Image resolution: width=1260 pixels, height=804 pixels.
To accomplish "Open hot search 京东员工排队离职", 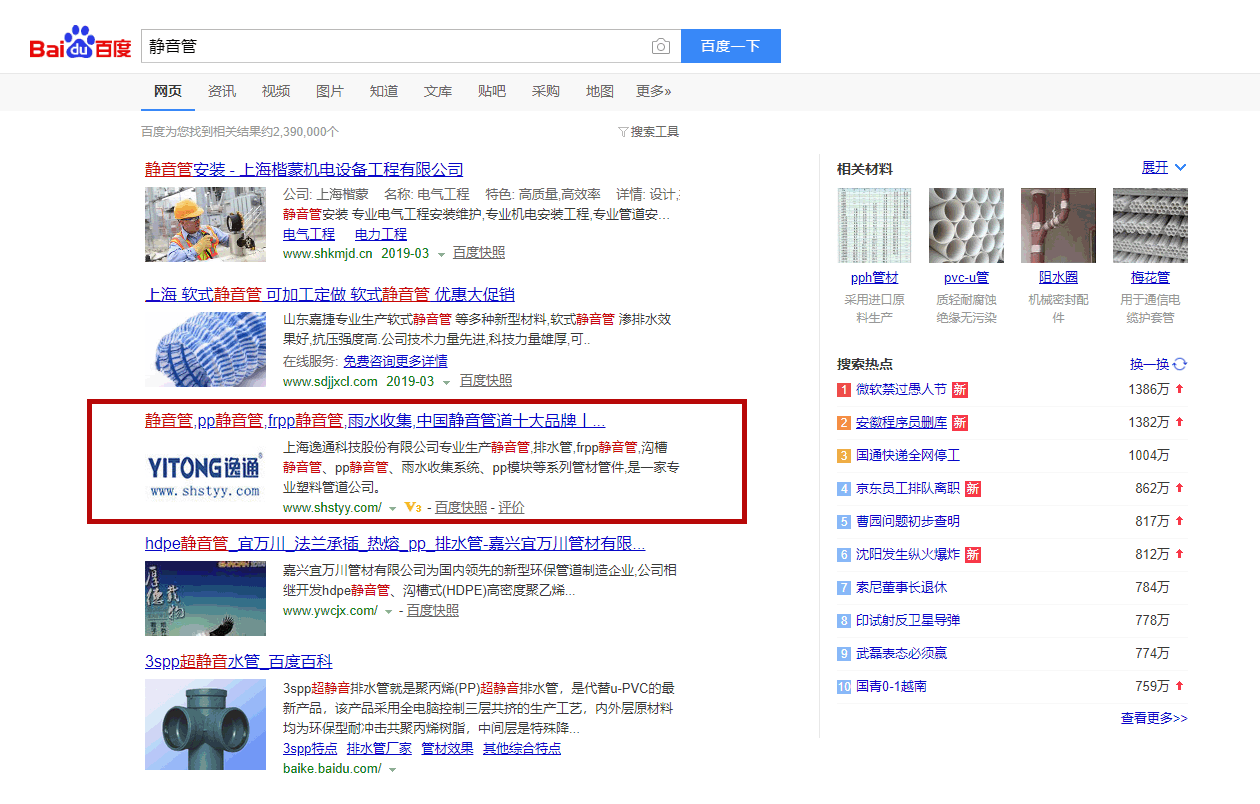I will tap(908, 489).
